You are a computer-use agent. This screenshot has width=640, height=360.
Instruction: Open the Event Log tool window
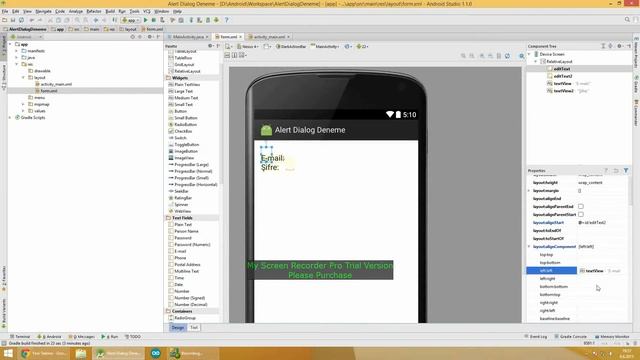click(x=536, y=337)
